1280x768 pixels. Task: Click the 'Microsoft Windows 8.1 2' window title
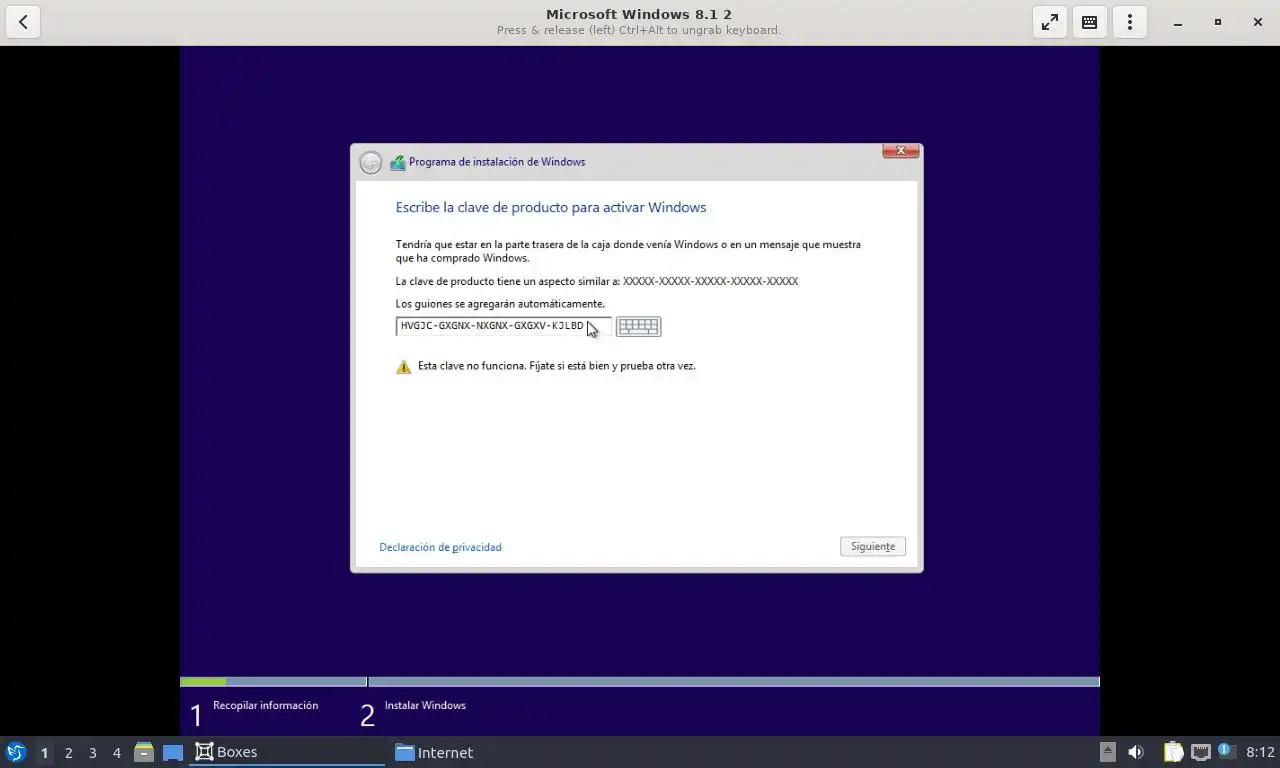tap(639, 14)
